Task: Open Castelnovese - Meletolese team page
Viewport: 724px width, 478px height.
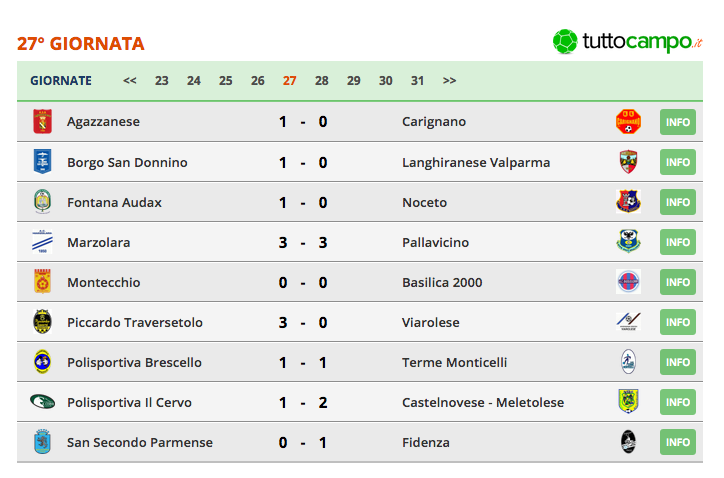Action: tap(483, 402)
